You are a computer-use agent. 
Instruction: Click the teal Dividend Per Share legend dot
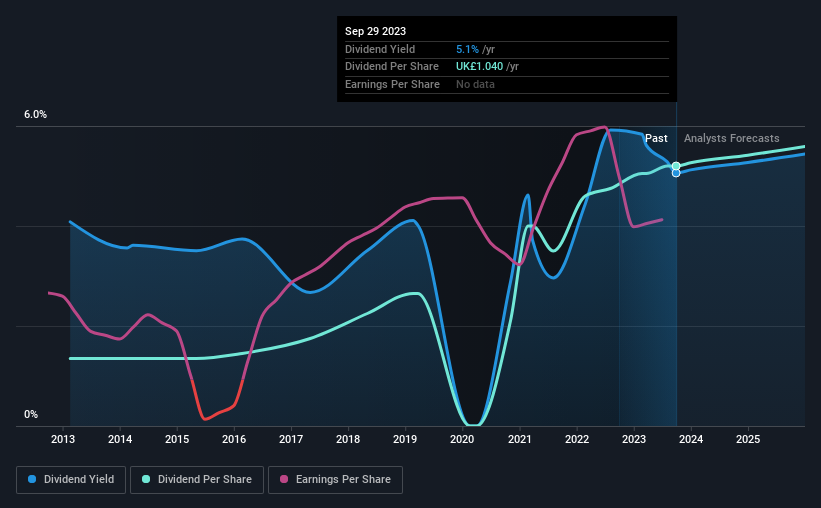click(146, 479)
